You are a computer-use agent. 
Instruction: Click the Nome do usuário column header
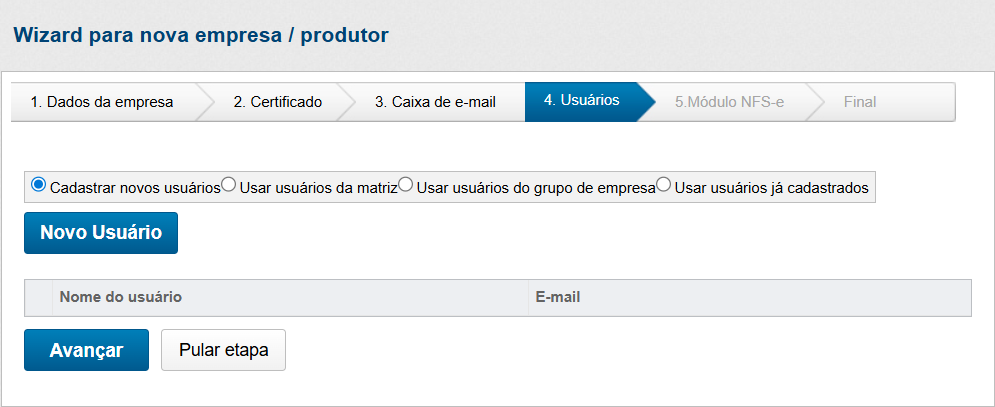pos(121,298)
